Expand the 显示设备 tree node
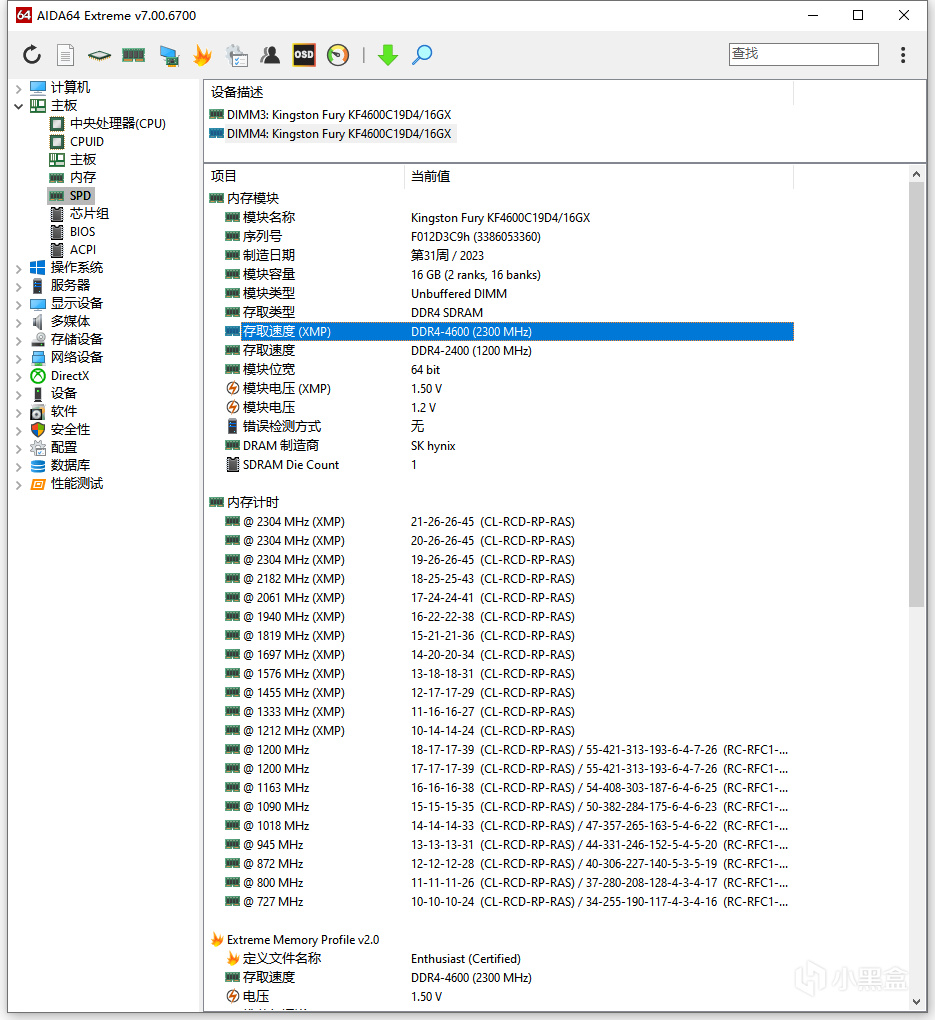This screenshot has height=1020, width=935. pyautogui.click(x=19, y=304)
